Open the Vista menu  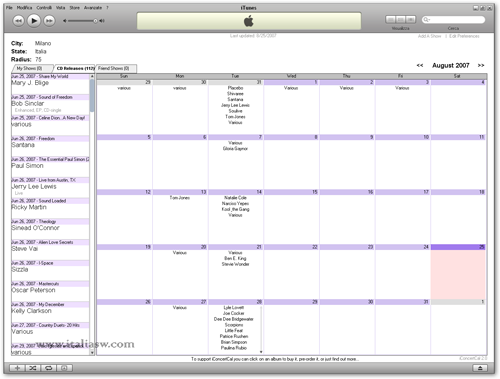[60, 7]
